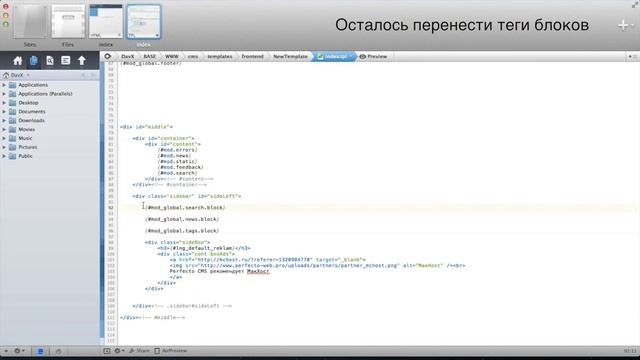Screen dimensions: 640x360
Task: Select the Movies folder row
Action: tap(50, 129)
